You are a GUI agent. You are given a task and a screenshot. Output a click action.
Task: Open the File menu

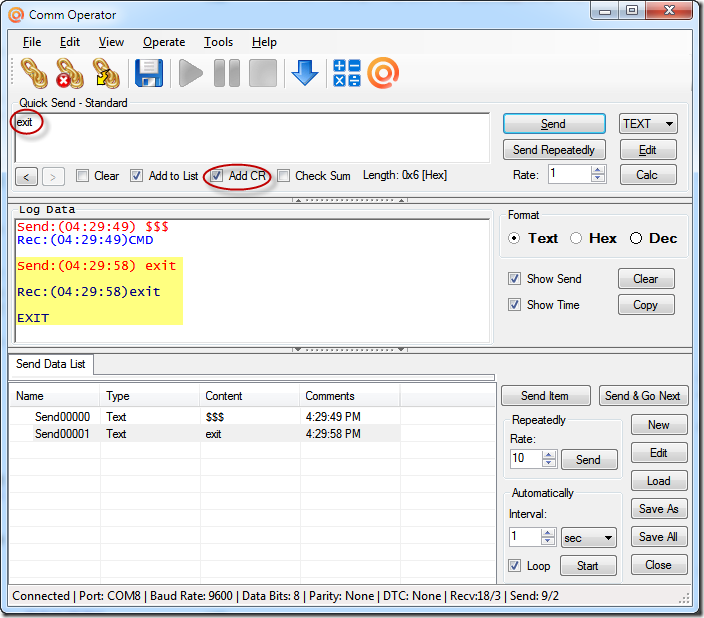[x=32, y=42]
